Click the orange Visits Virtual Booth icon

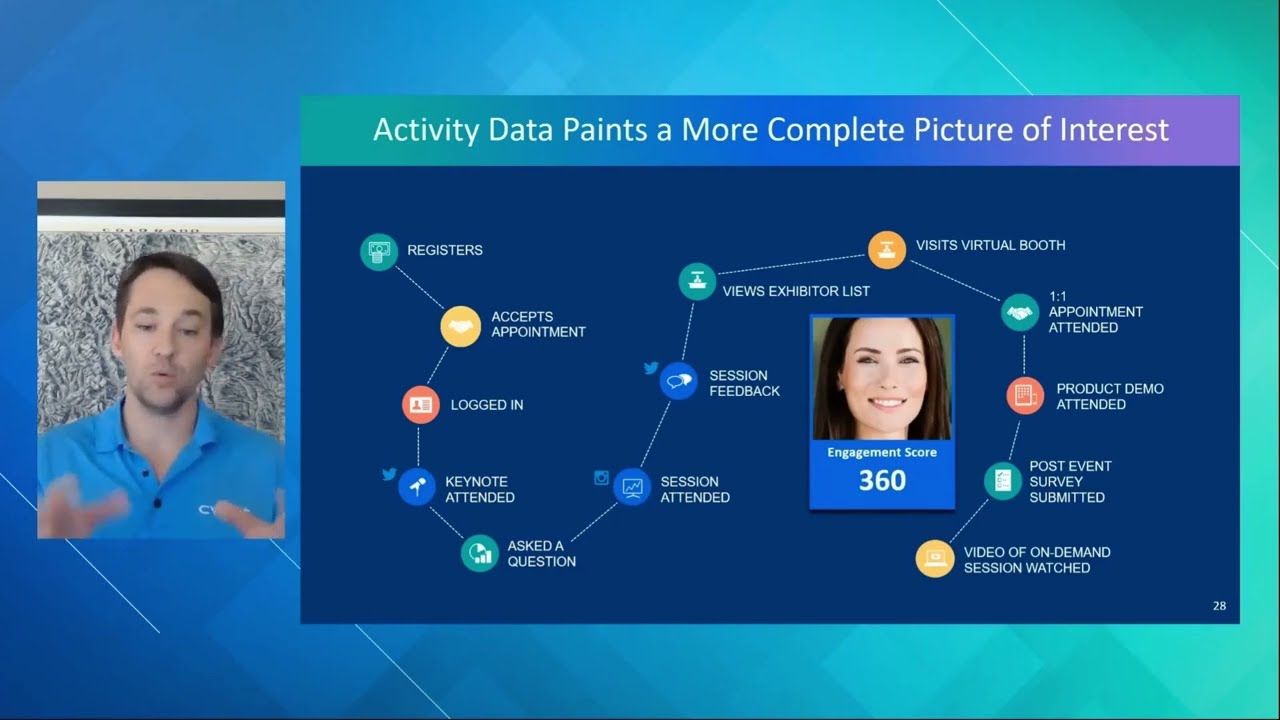[887, 250]
